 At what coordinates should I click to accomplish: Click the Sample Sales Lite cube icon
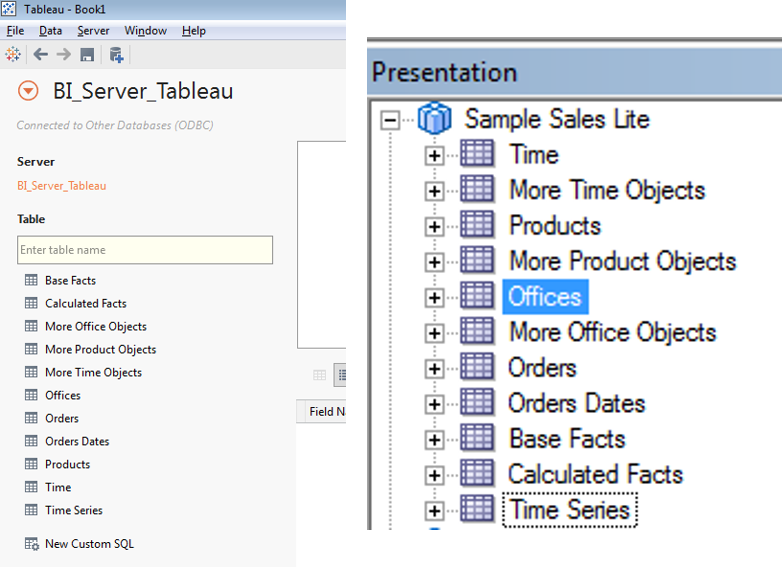[434, 119]
